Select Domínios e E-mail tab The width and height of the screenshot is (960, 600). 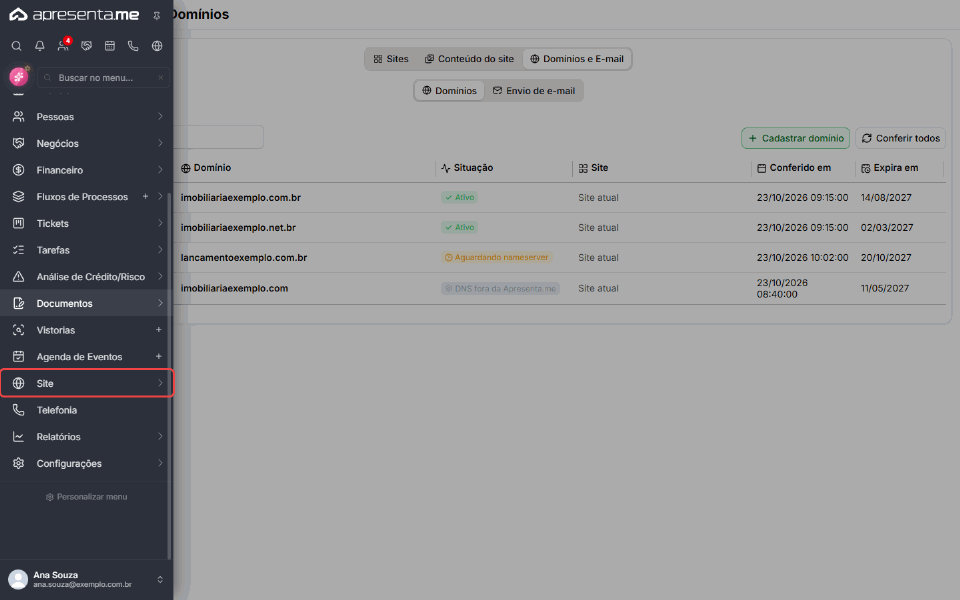point(577,59)
